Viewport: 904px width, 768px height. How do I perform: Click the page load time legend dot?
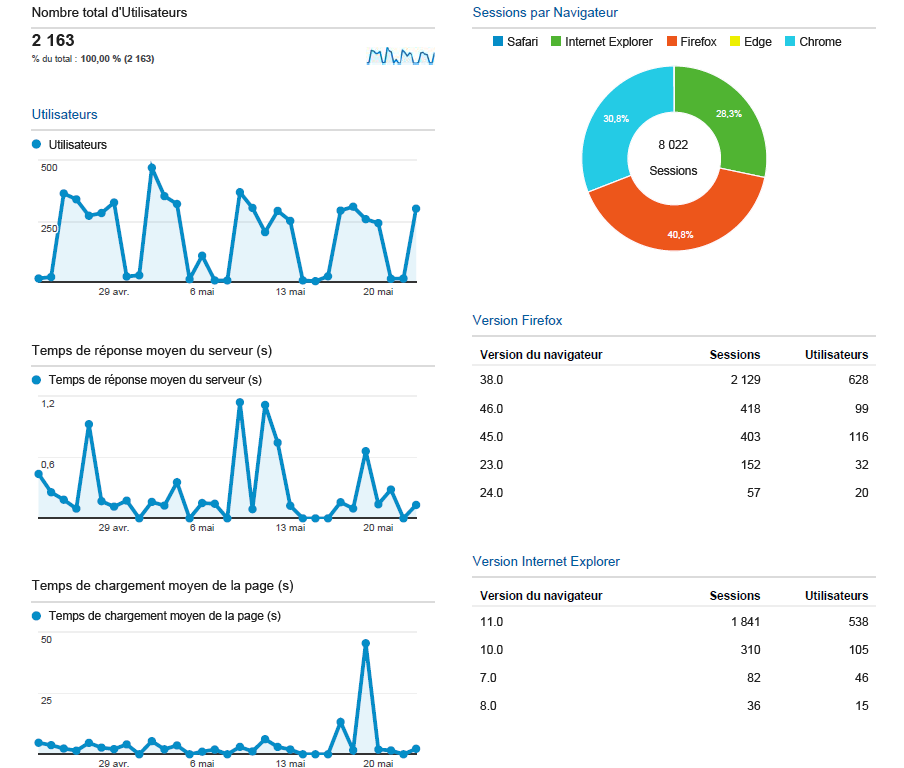[37, 616]
